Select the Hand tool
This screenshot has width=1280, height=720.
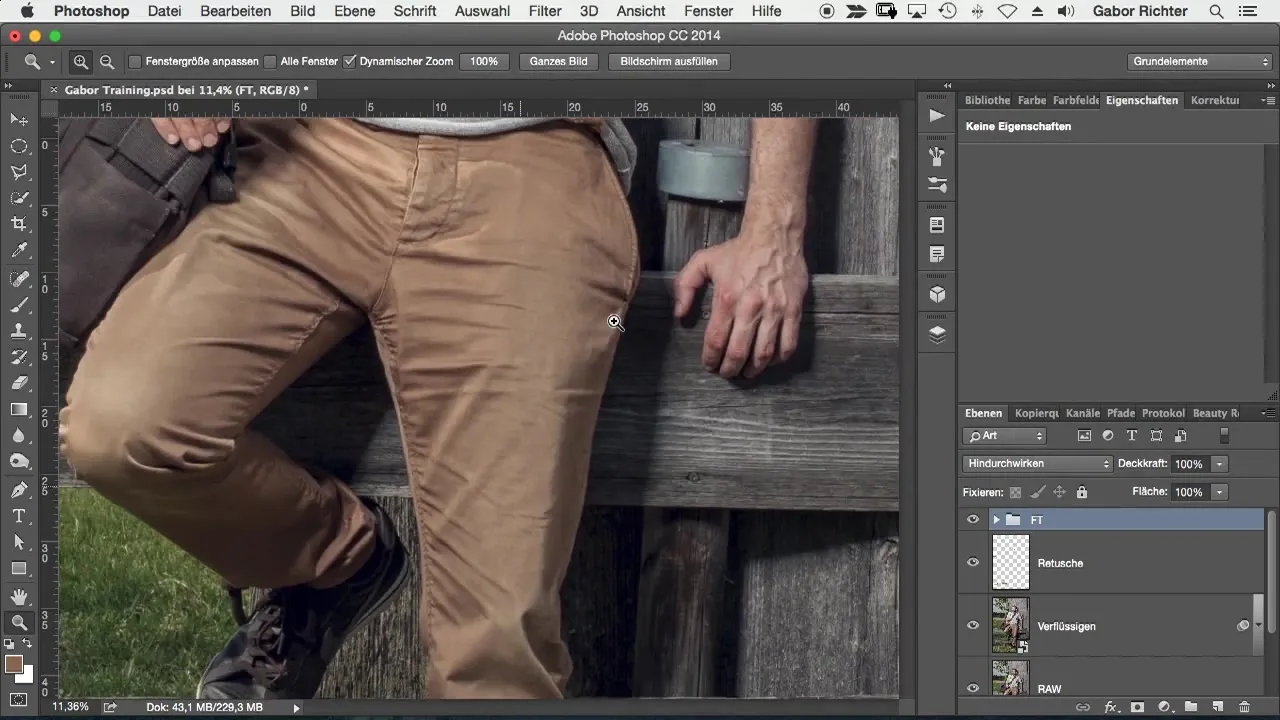pyautogui.click(x=18, y=597)
